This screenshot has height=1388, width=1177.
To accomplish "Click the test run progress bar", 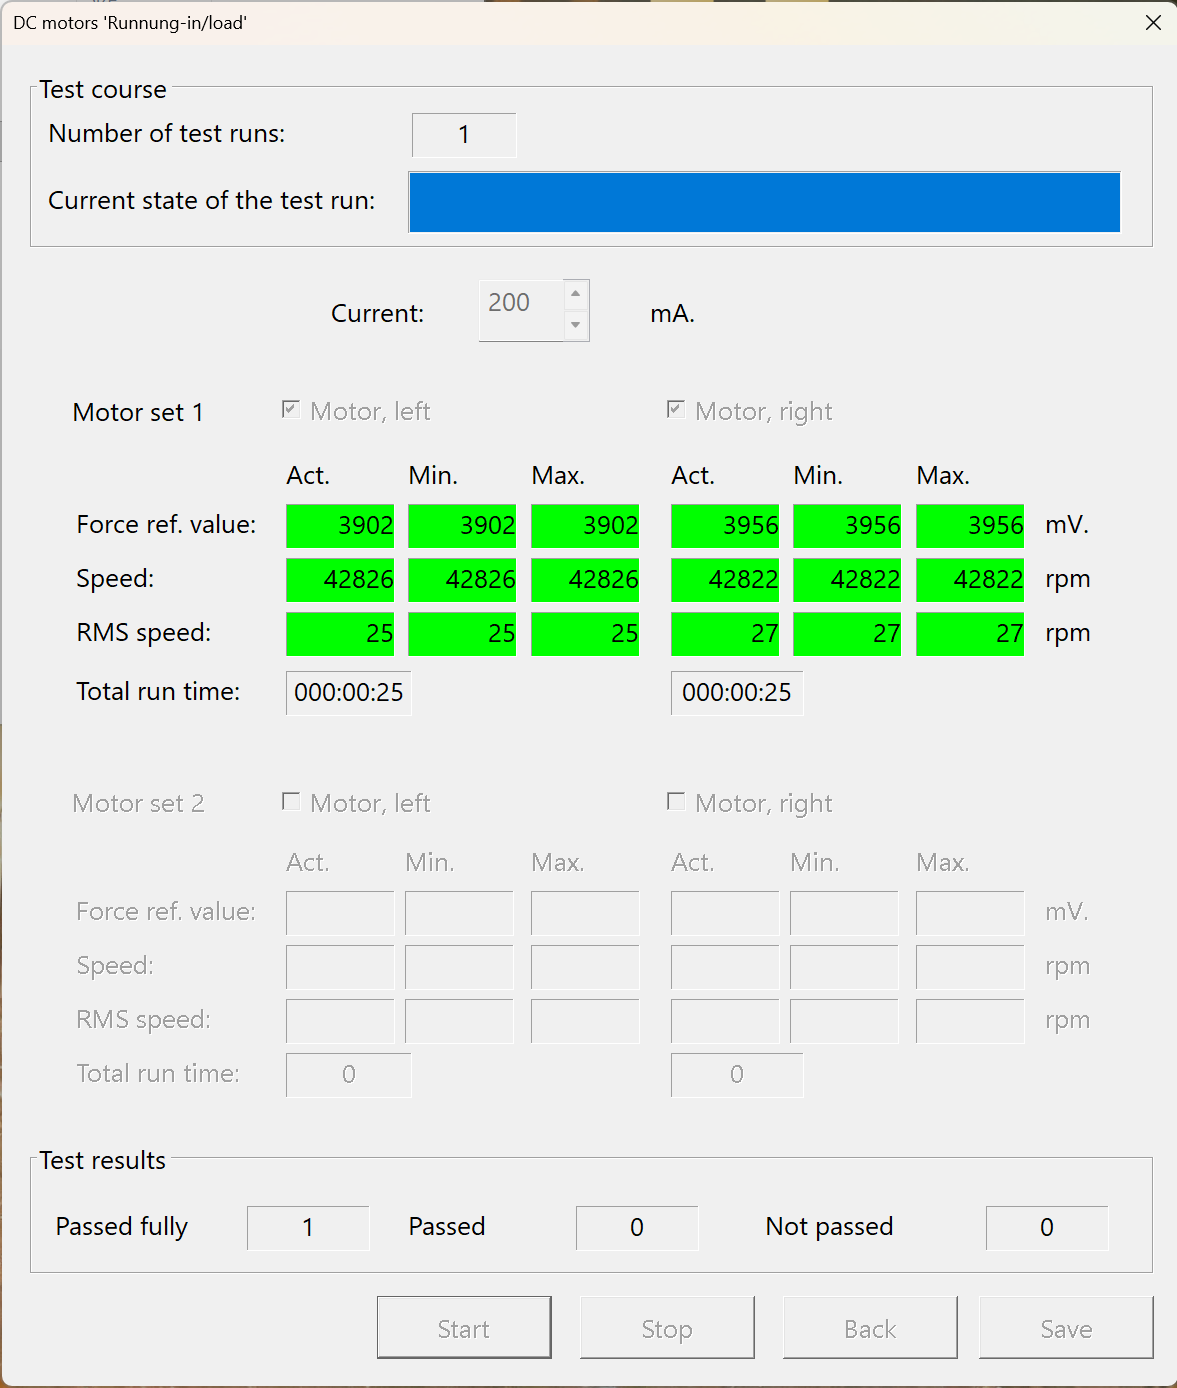I will [x=764, y=201].
